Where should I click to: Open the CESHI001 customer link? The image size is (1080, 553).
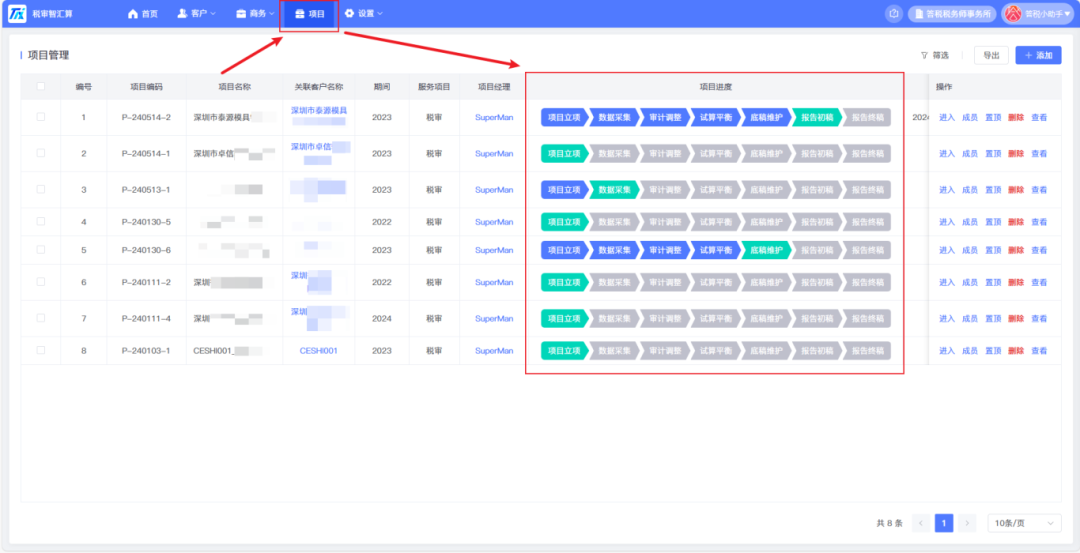pyautogui.click(x=318, y=351)
